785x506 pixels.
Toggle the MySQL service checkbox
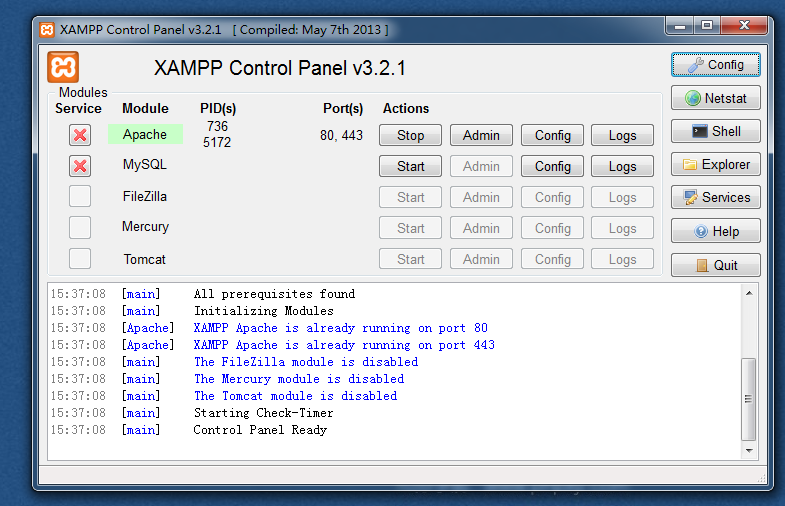pyautogui.click(x=80, y=166)
